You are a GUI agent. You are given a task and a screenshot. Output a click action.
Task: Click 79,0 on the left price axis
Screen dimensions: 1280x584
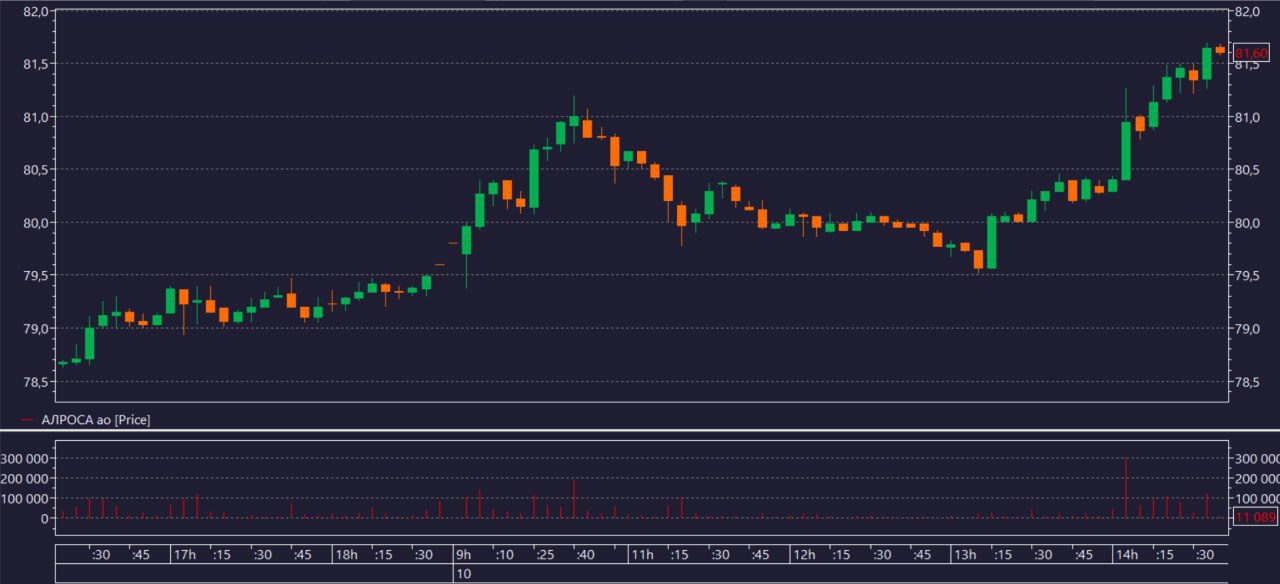34,329
